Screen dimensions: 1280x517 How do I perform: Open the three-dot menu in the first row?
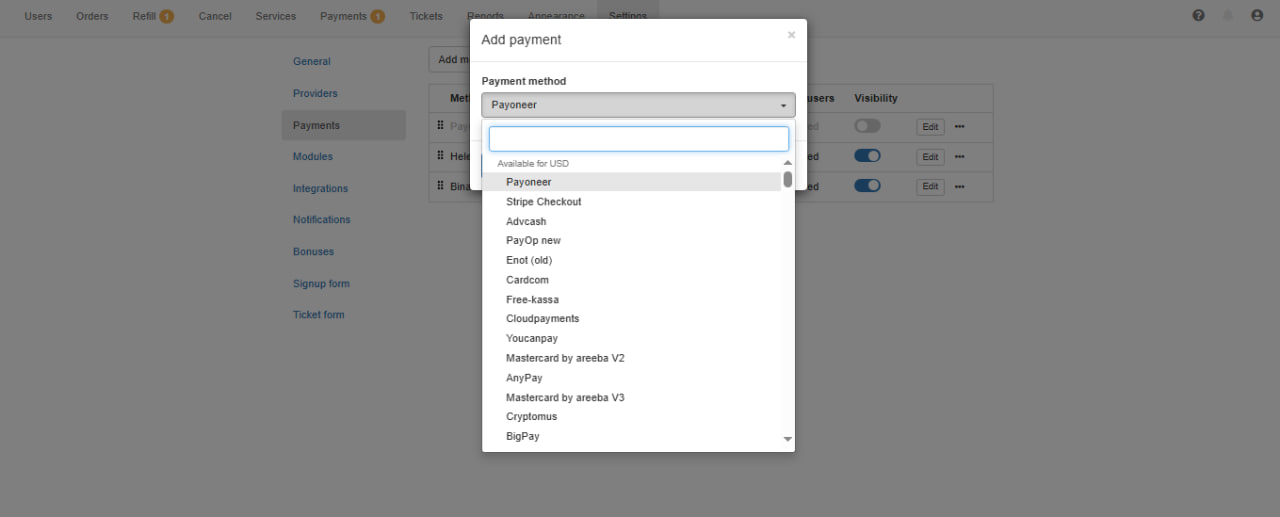[x=959, y=127]
